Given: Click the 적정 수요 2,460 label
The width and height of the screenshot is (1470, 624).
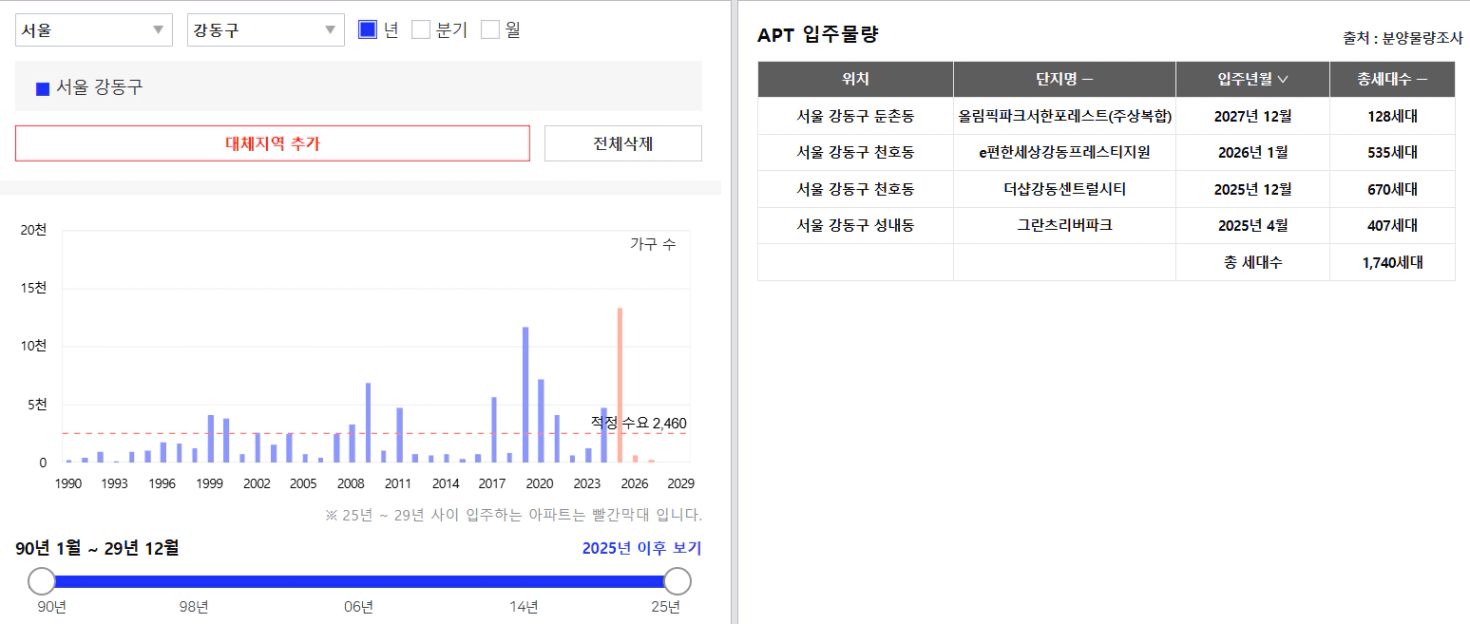Looking at the screenshot, I should (638, 423).
